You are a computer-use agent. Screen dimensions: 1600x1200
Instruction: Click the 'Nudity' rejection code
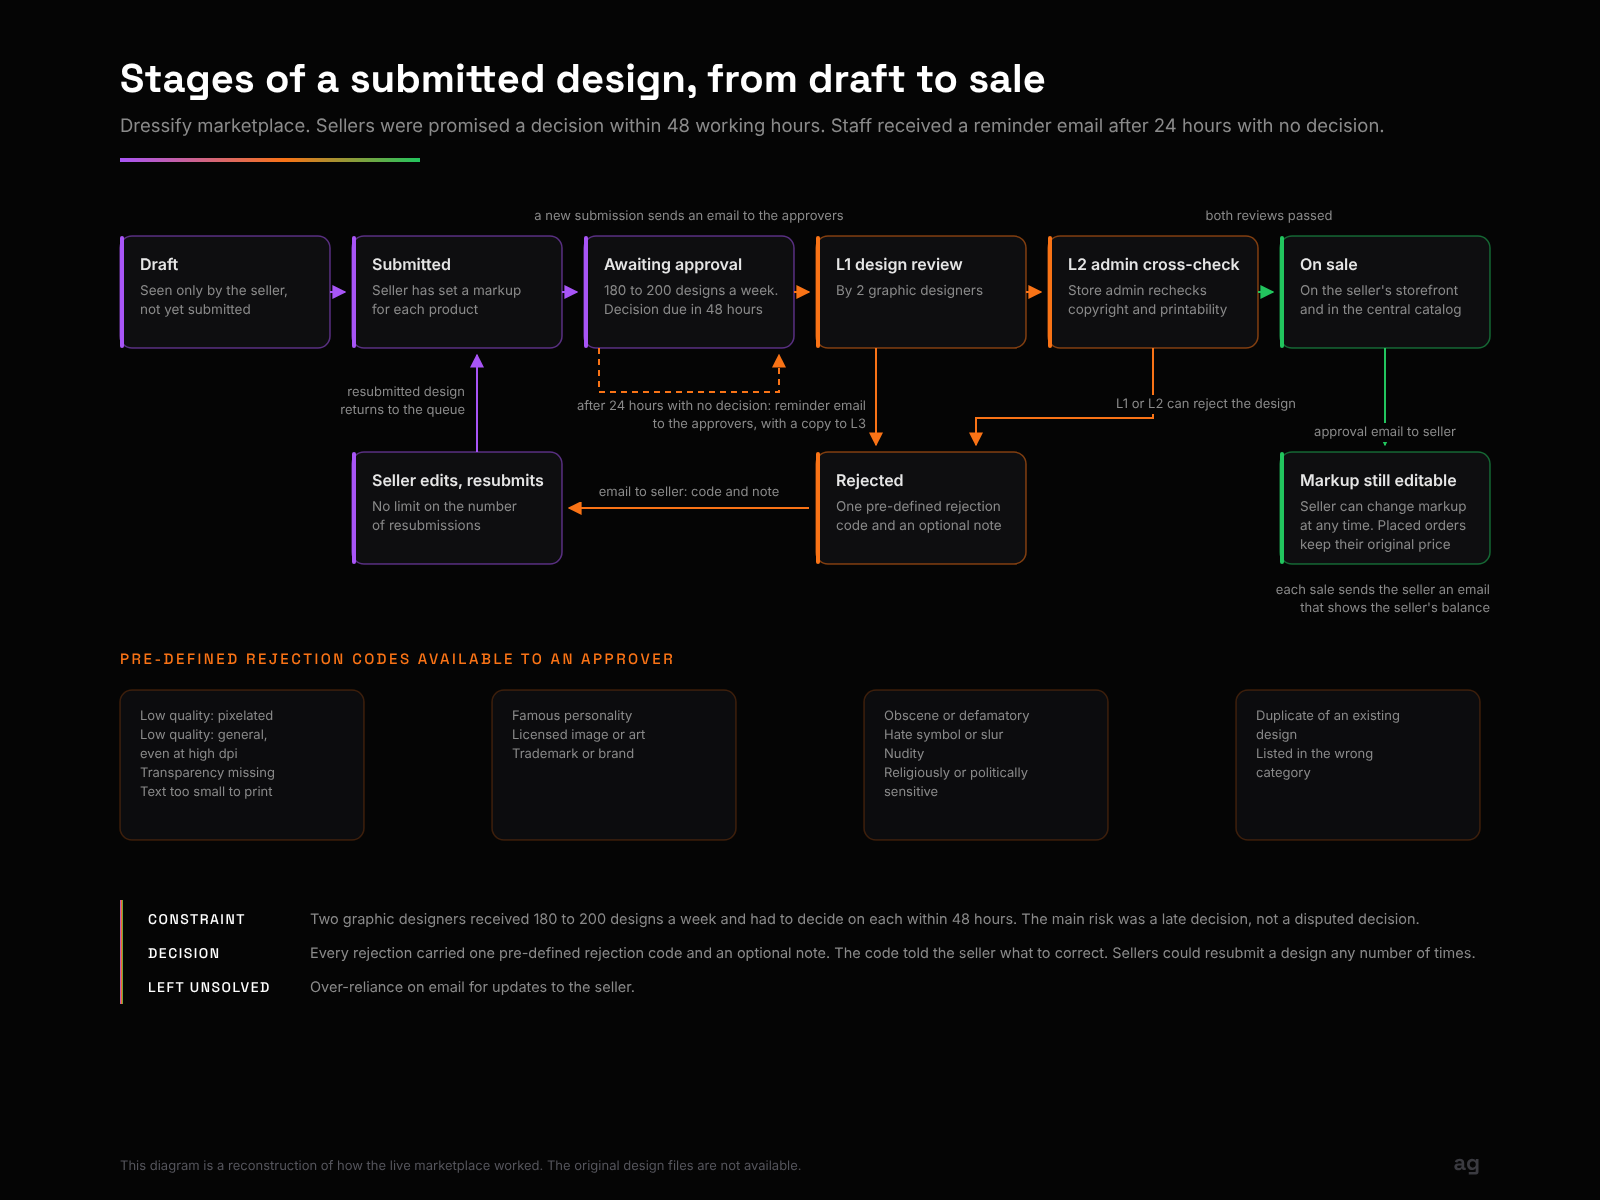pos(904,753)
